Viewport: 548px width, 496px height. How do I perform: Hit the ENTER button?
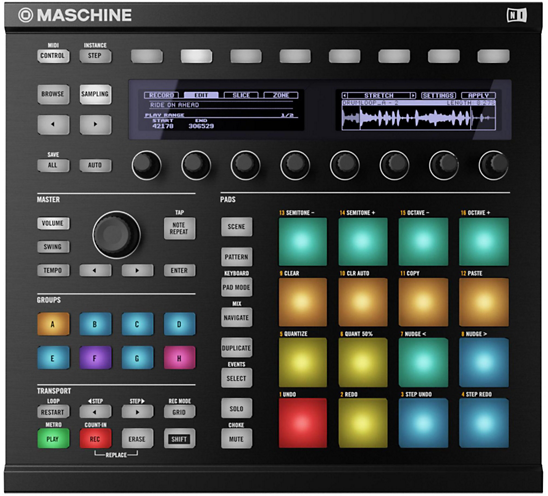(179, 271)
